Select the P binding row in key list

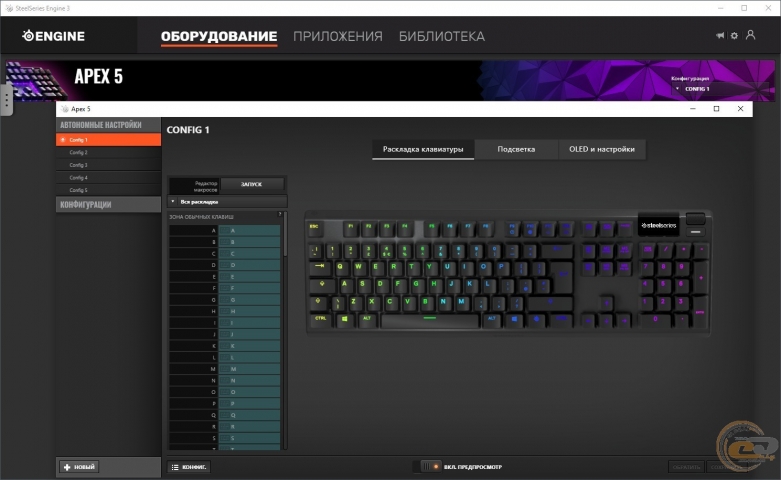tap(225, 404)
